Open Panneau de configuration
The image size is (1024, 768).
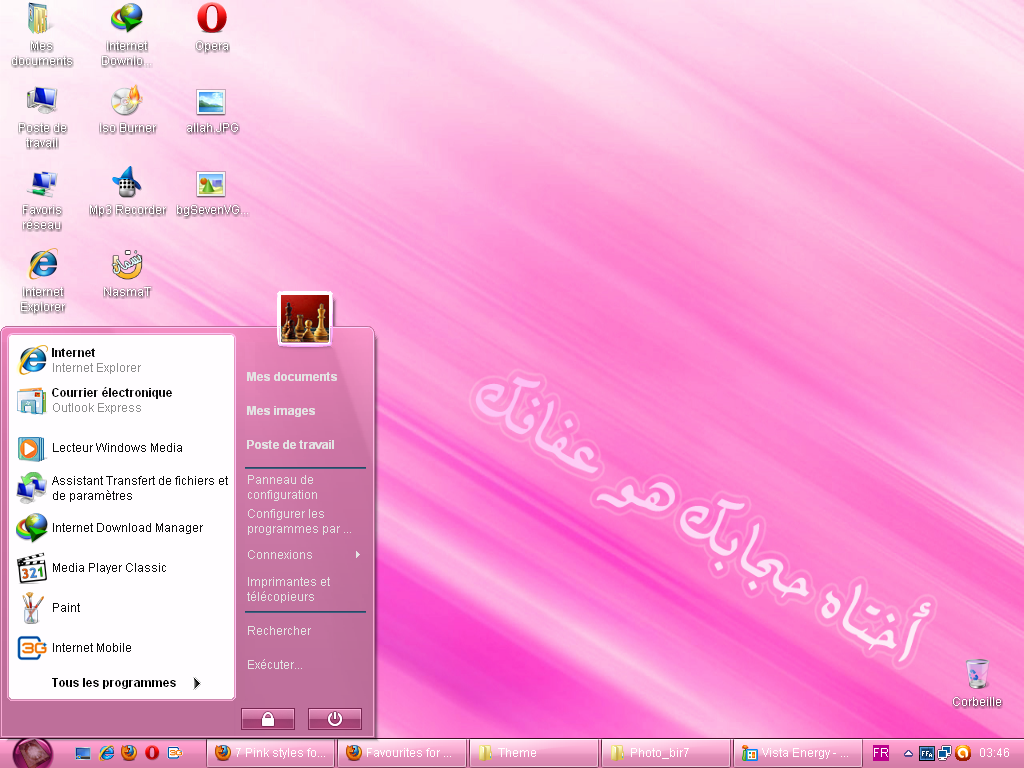click(x=282, y=487)
